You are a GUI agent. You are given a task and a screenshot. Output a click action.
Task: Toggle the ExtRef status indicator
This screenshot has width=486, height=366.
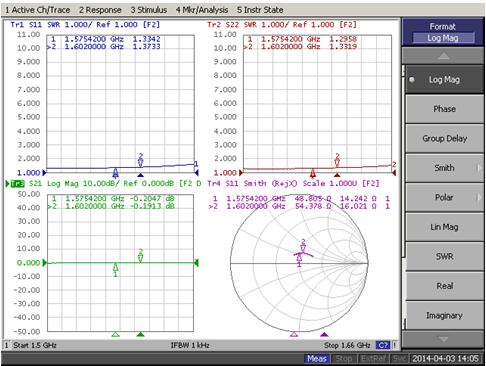(x=373, y=359)
